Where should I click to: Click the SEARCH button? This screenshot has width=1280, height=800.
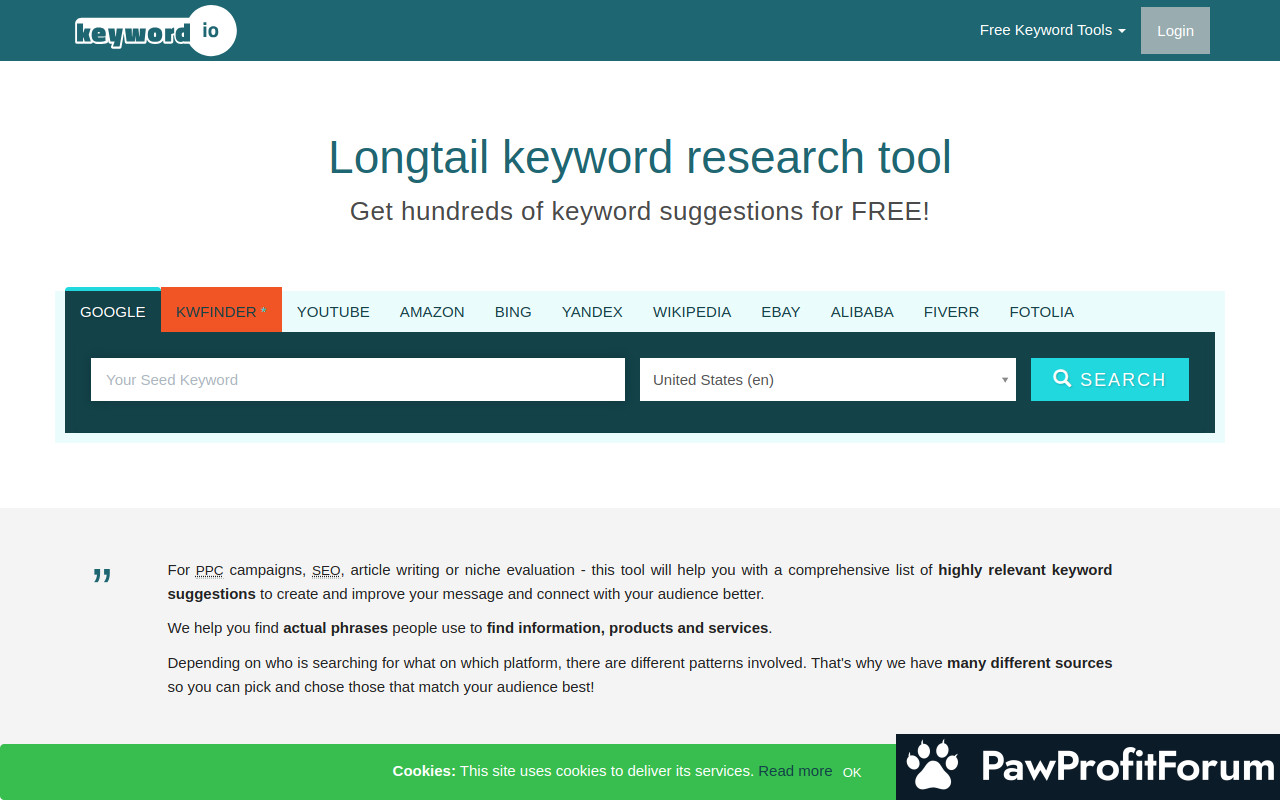[1110, 379]
